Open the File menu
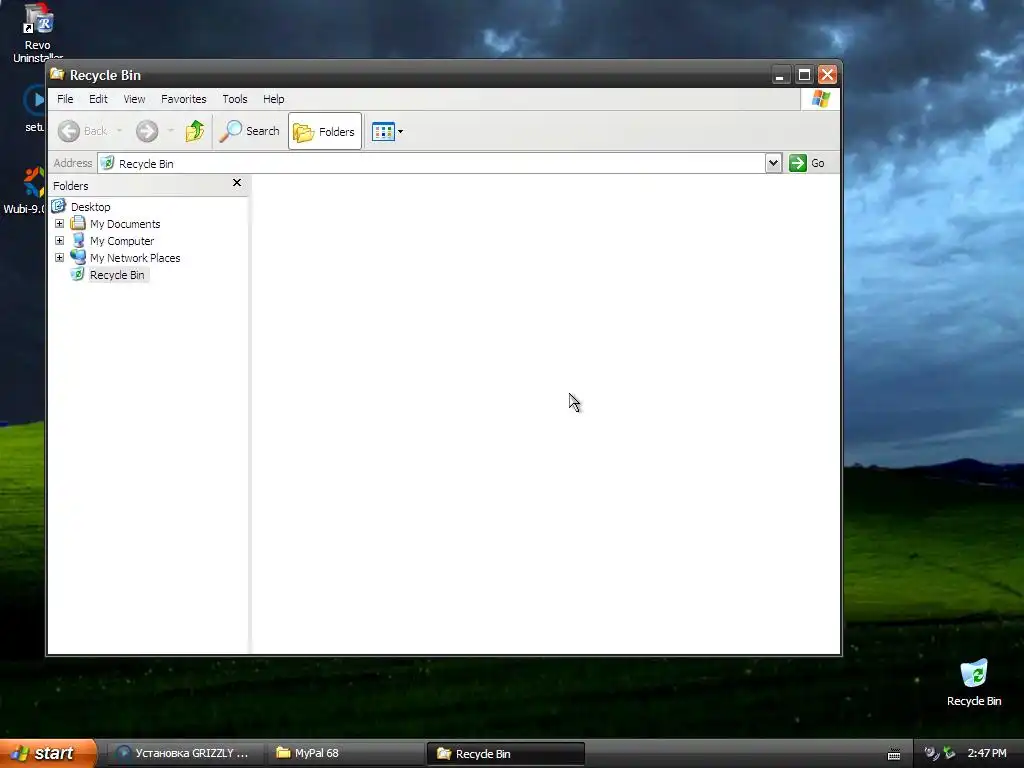Viewport: 1024px width, 768px height. (x=65, y=99)
